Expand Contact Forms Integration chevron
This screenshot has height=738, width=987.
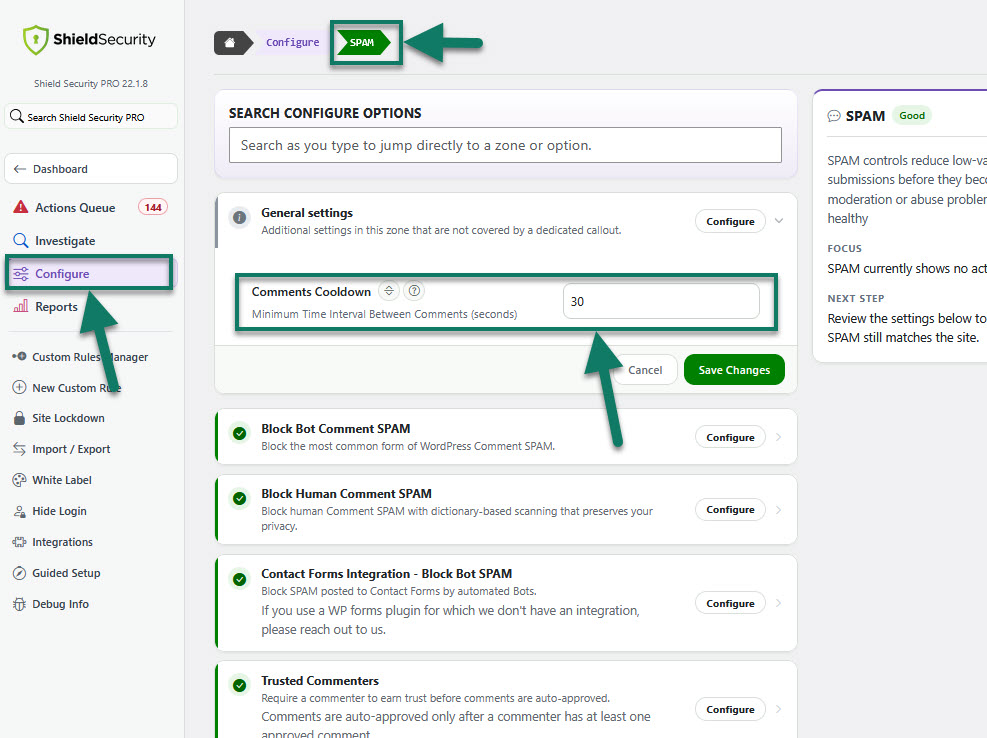pyautogui.click(x=779, y=603)
